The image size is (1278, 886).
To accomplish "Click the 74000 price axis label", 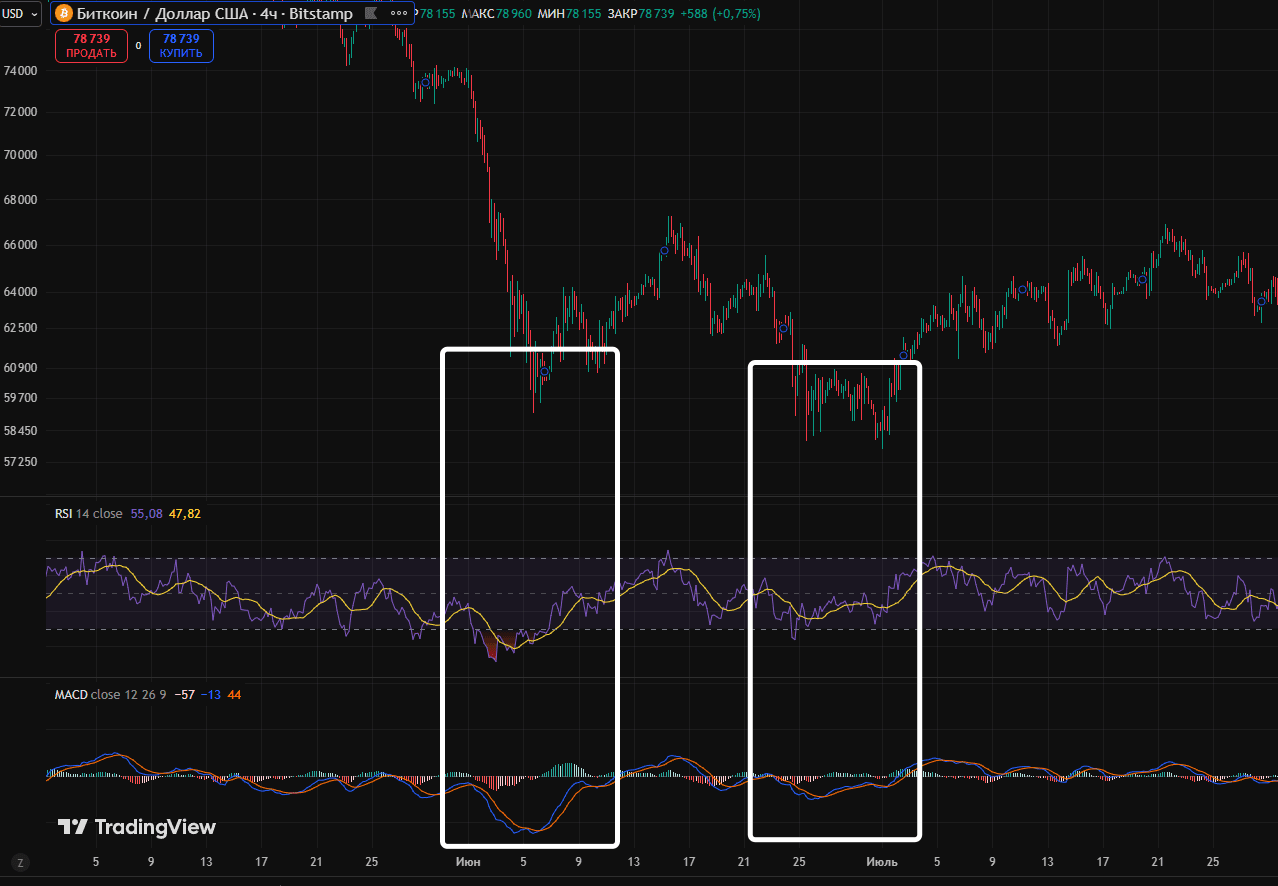I will point(21,71).
